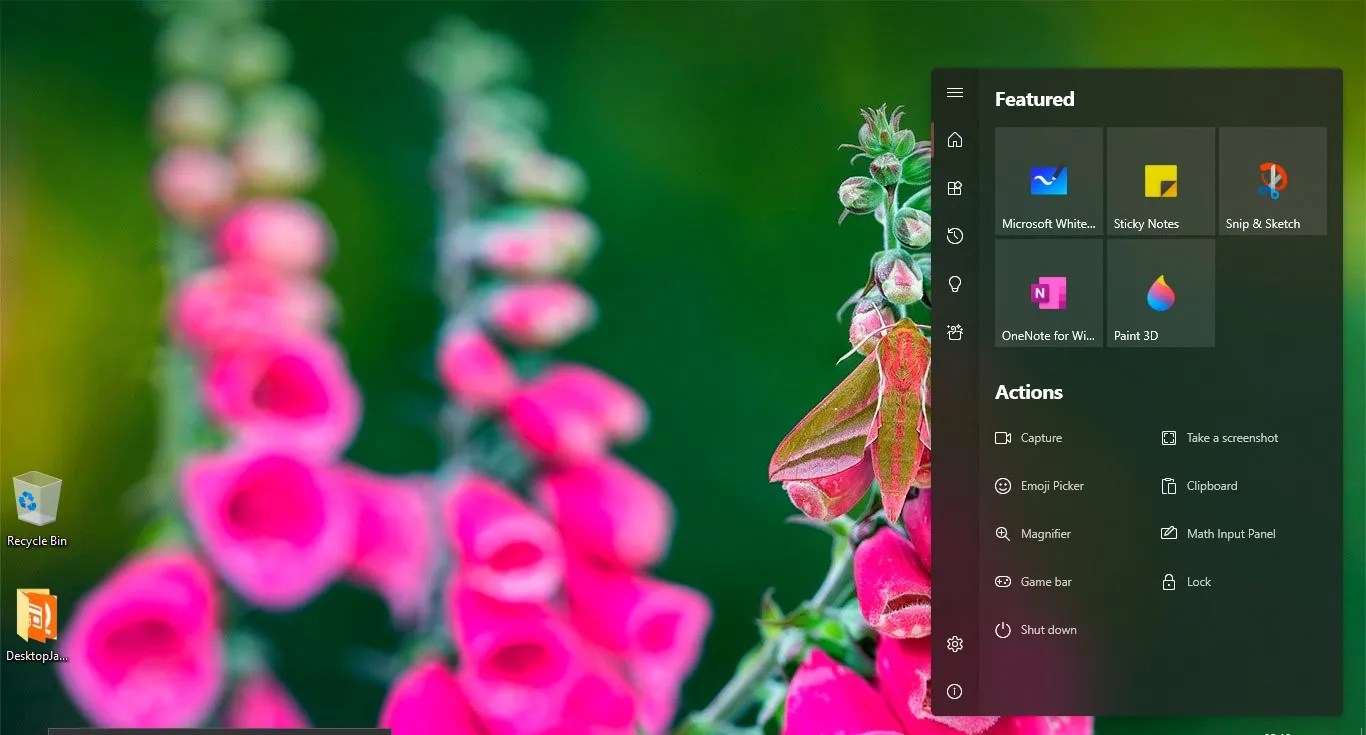Open the Math Input Panel
The image size is (1366, 735).
pyautogui.click(x=1220, y=533)
